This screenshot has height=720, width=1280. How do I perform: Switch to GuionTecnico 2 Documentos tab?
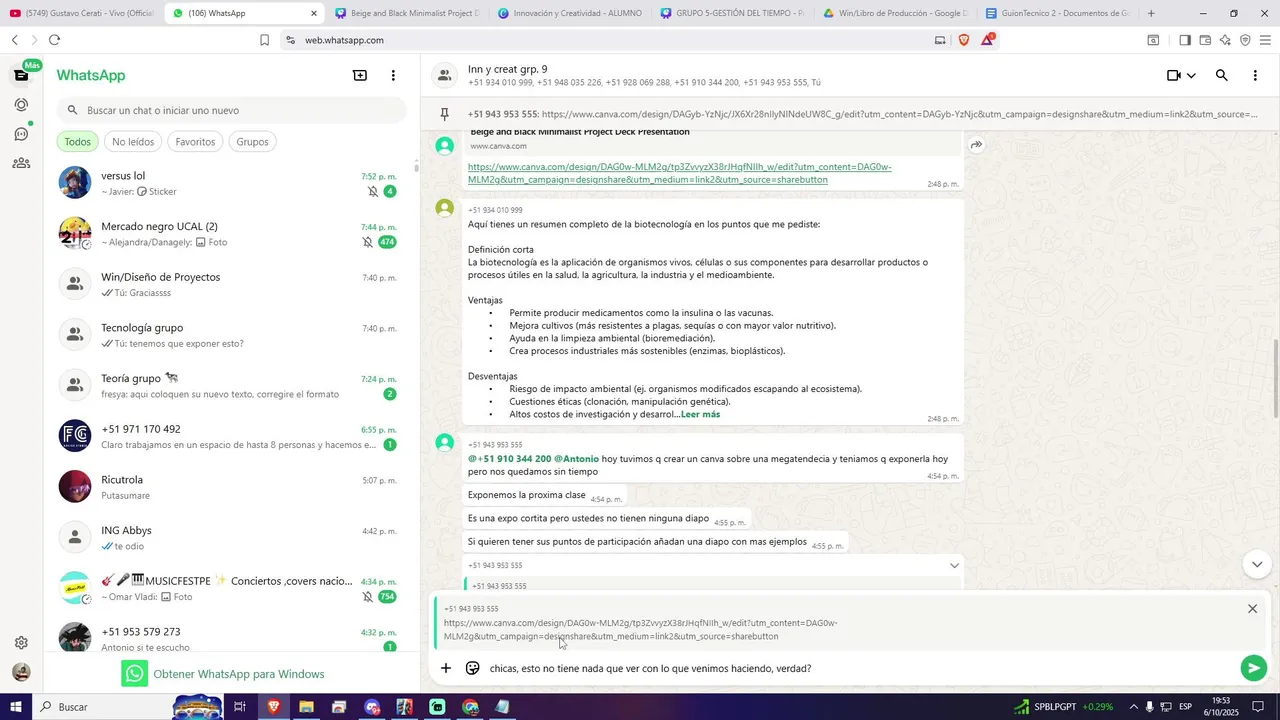click(1057, 13)
